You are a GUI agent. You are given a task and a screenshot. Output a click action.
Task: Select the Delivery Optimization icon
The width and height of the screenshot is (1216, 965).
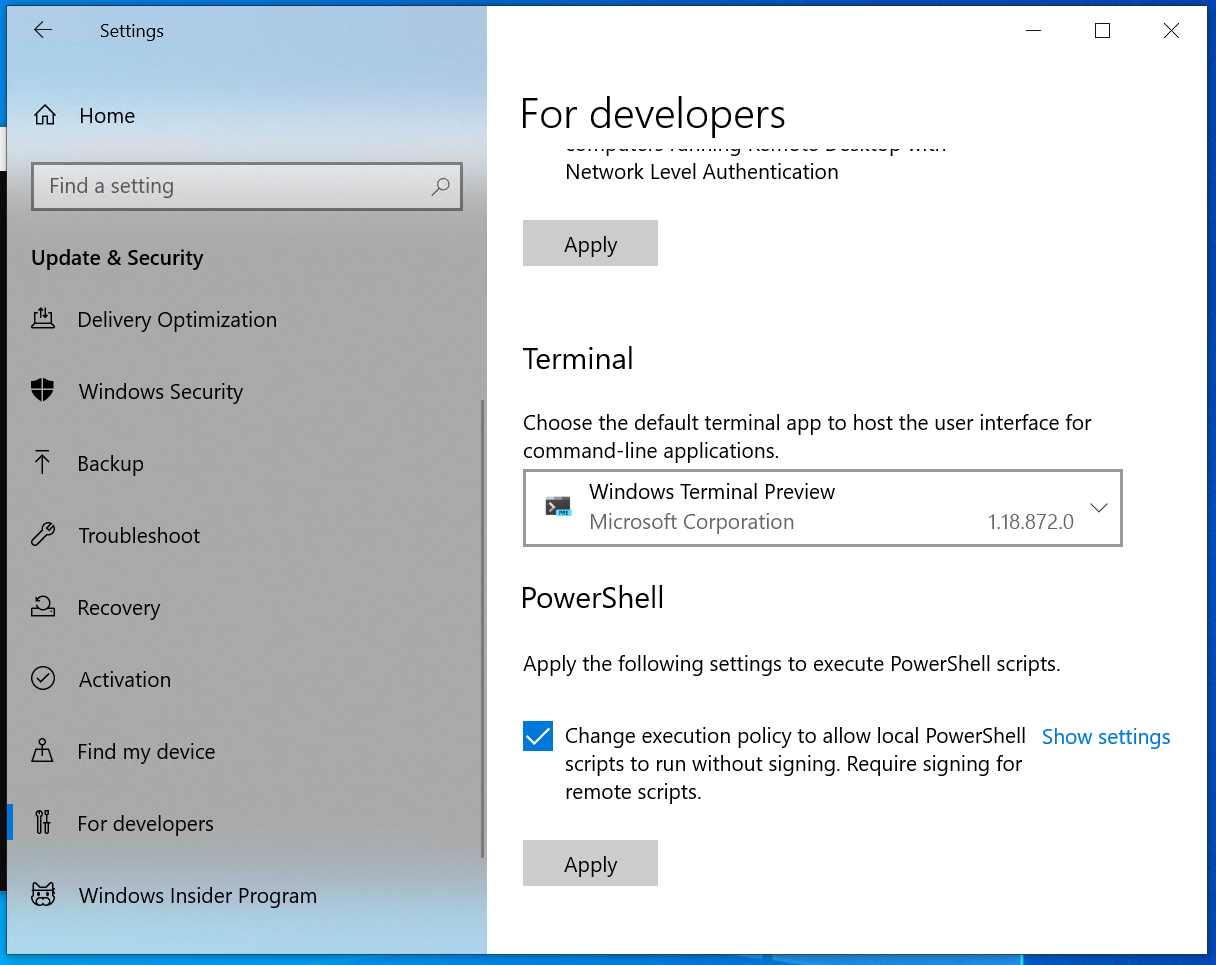tap(43, 318)
